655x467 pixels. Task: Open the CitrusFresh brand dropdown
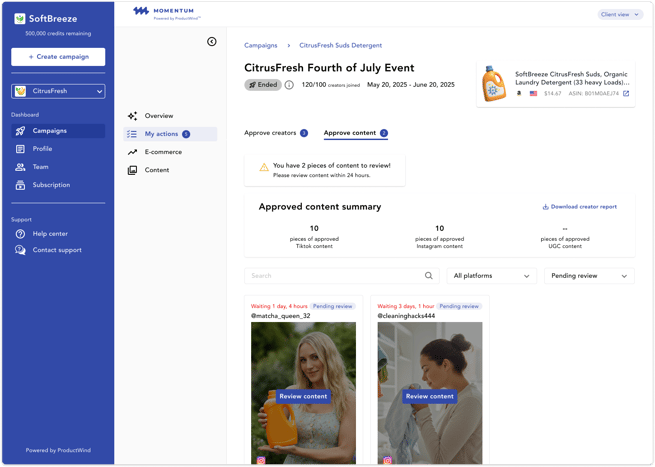pyautogui.click(x=58, y=91)
